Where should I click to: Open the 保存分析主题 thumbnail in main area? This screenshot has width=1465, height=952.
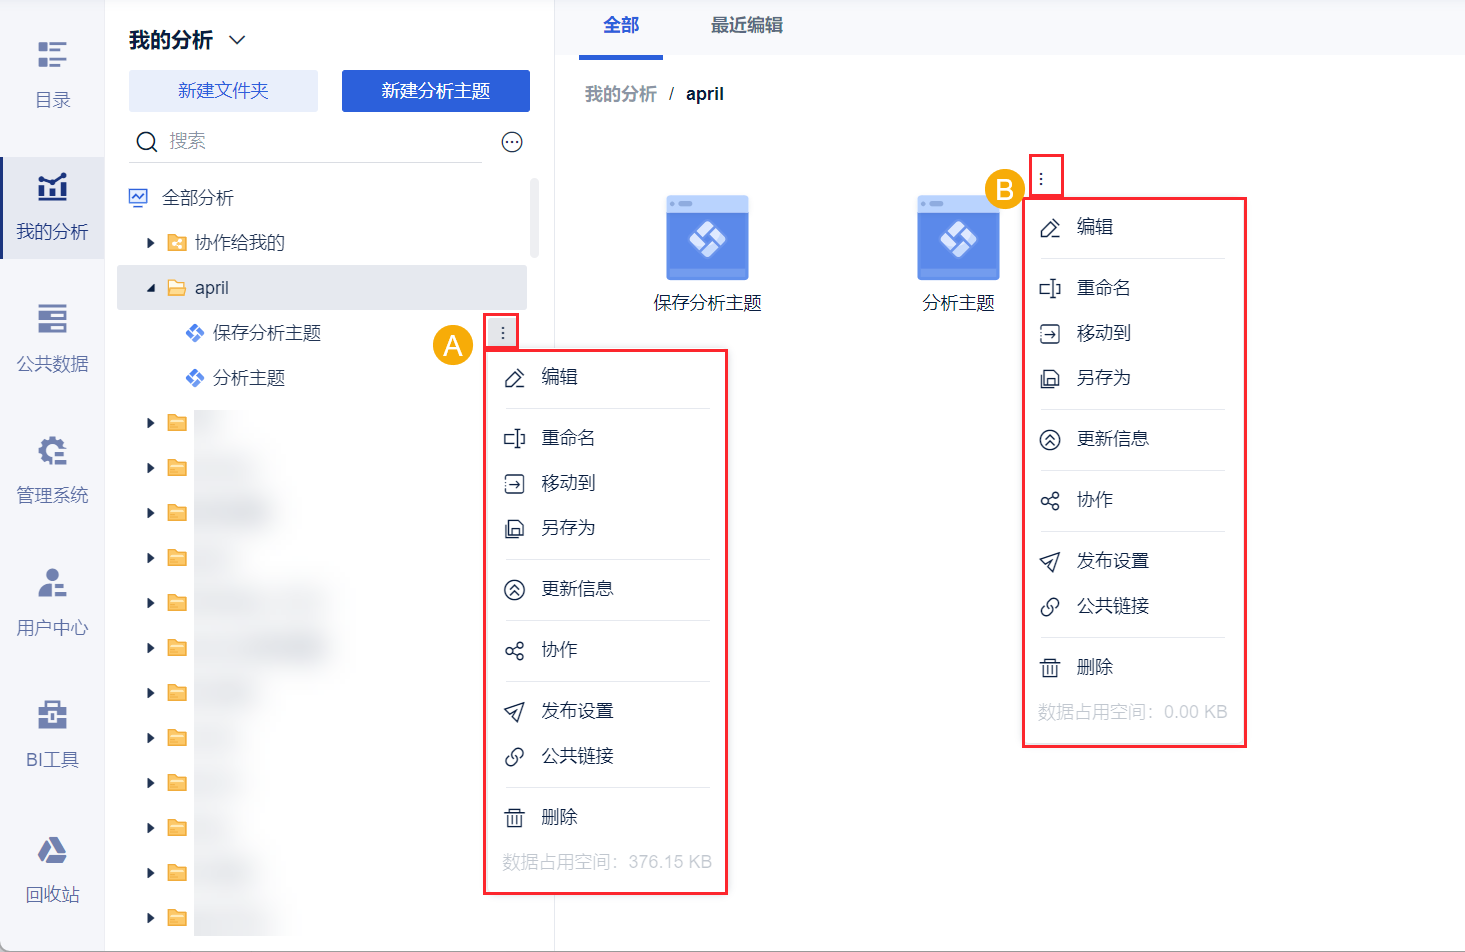(707, 238)
